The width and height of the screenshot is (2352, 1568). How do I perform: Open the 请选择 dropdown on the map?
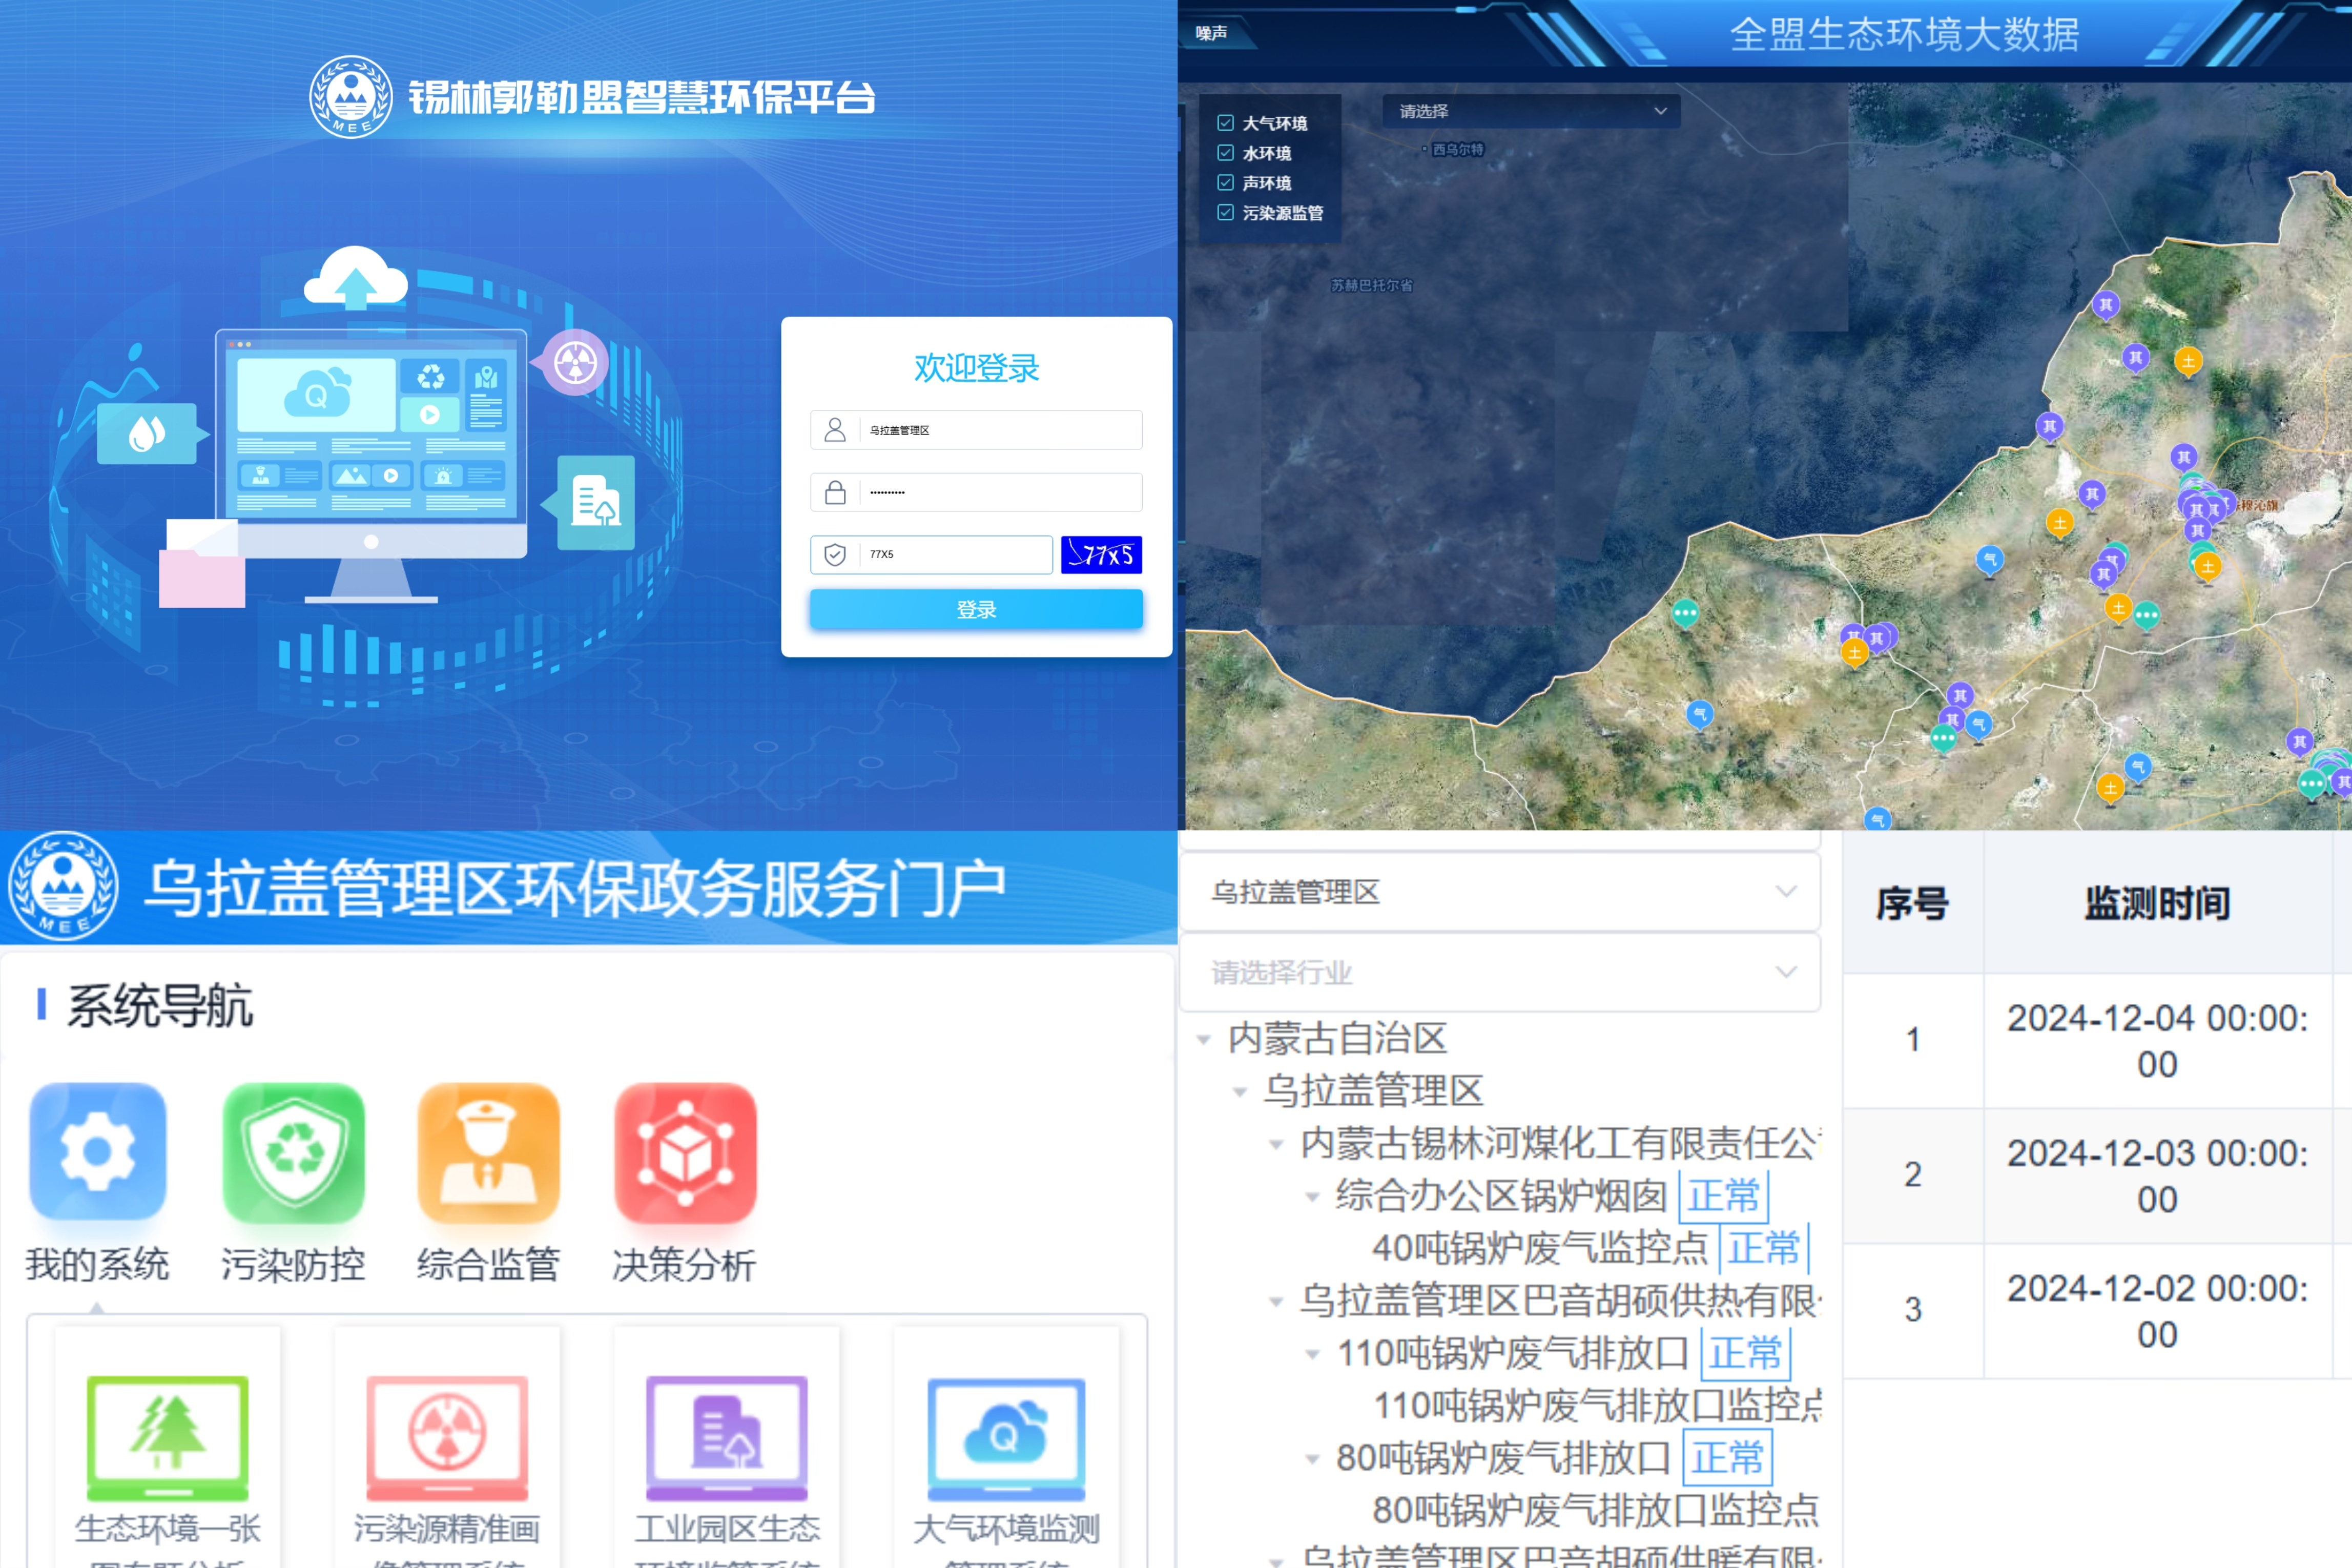(x=1531, y=111)
